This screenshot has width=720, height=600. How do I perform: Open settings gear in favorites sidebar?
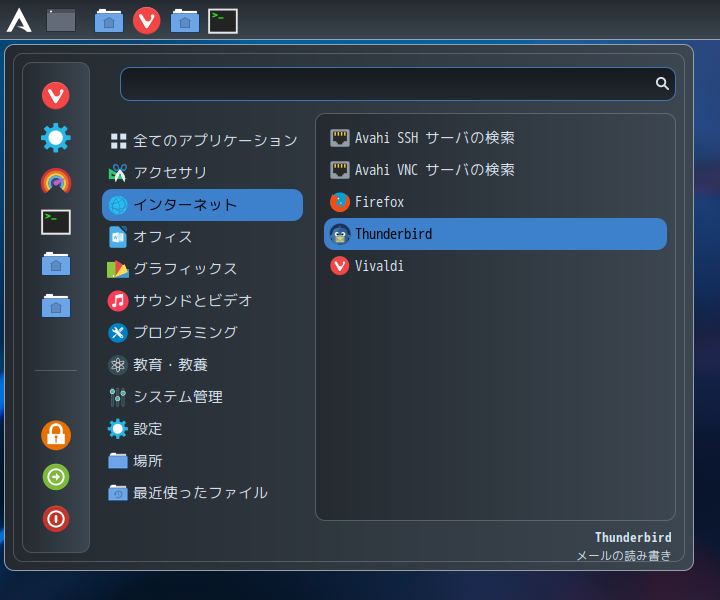click(x=56, y=138)
